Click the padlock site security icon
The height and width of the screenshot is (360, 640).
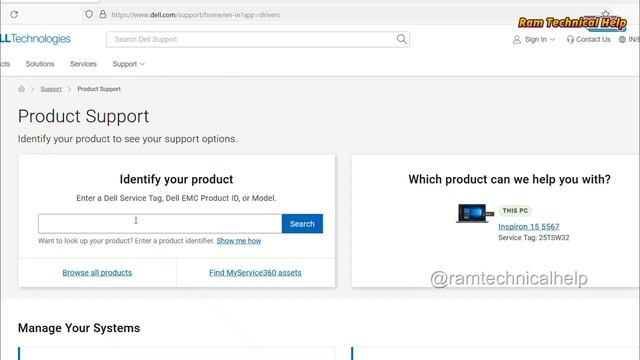103,14
